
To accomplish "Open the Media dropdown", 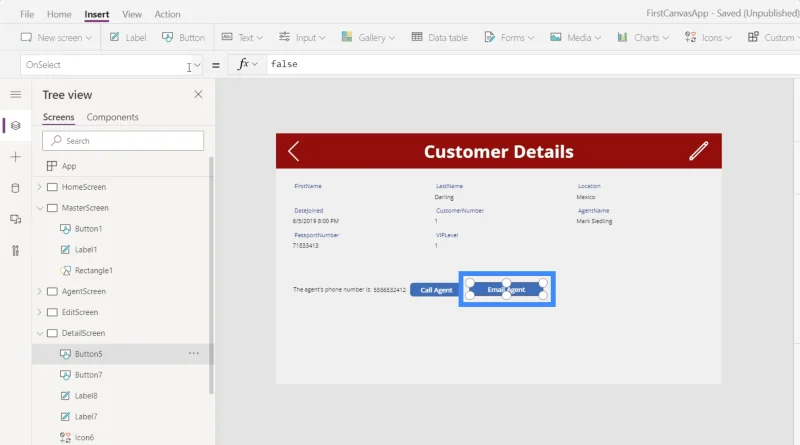I will pos(576,37).
